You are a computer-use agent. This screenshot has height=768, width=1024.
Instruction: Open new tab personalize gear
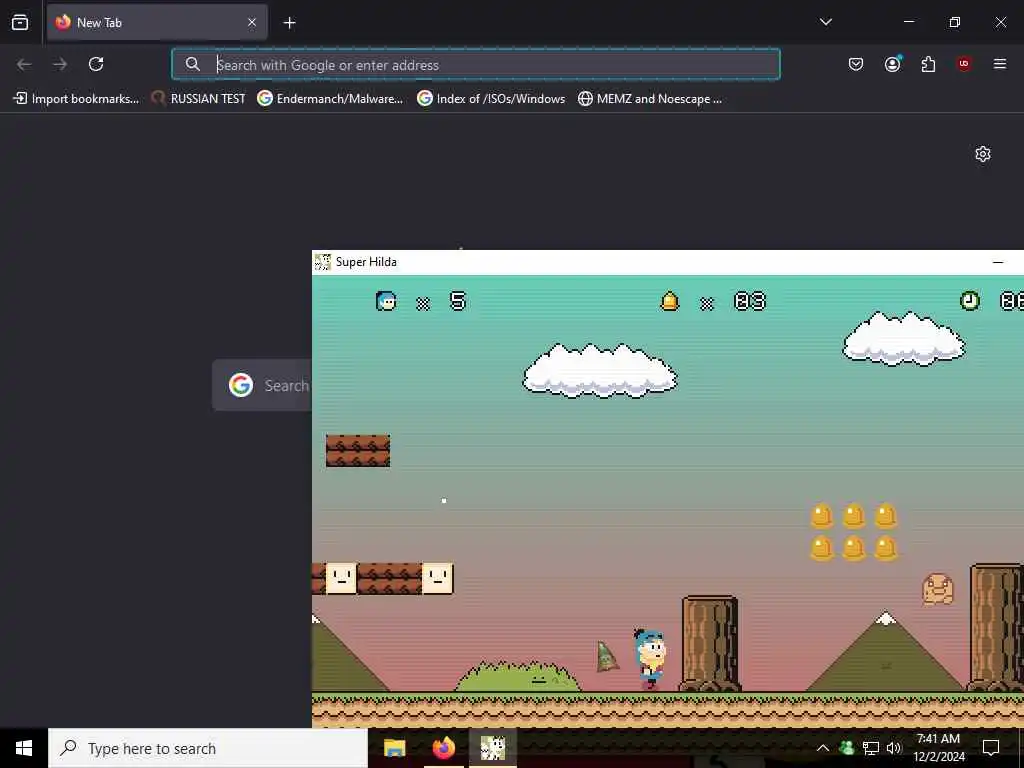click(983, 154)
